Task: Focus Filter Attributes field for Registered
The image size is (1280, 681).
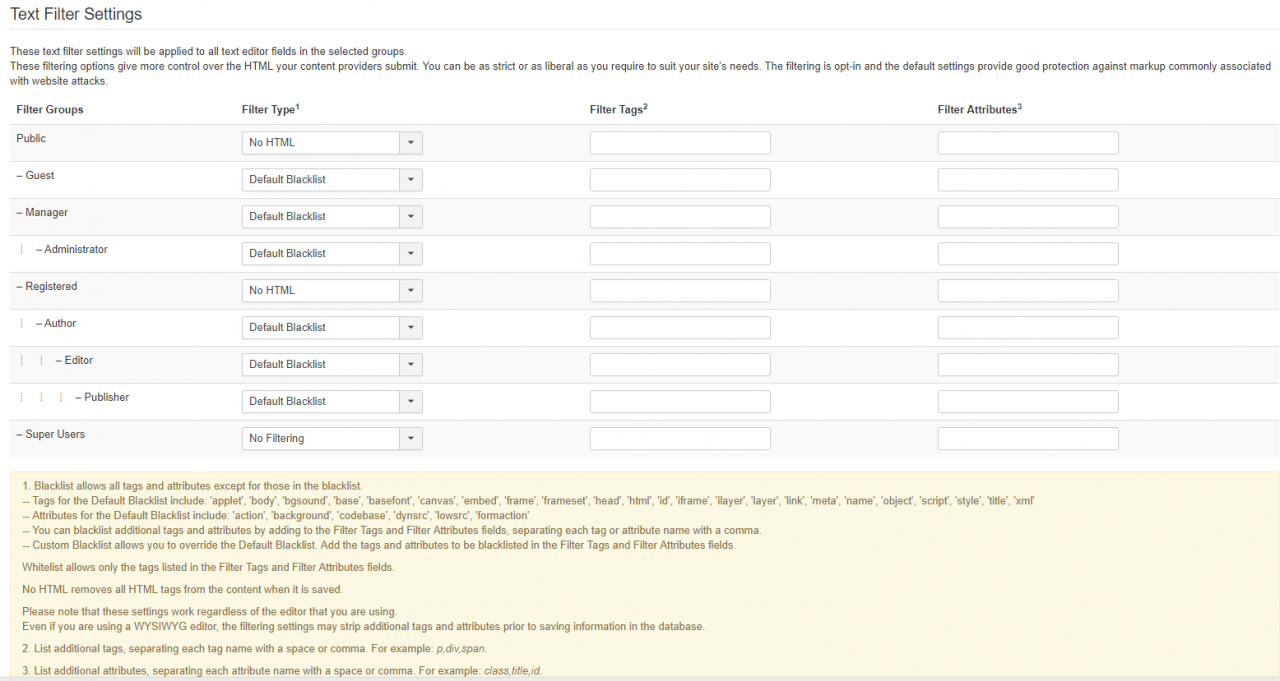Action: [1028, 291]
